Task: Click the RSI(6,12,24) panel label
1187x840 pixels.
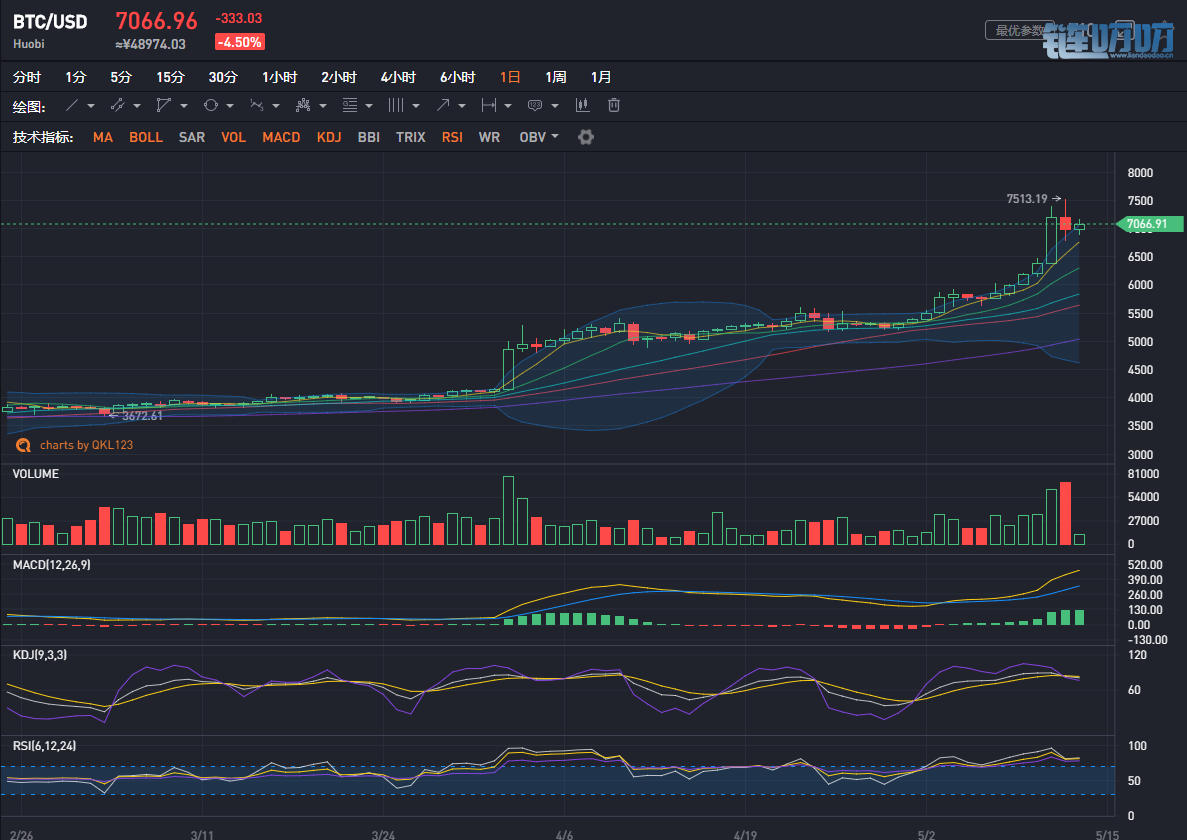Action: [45, 745]
